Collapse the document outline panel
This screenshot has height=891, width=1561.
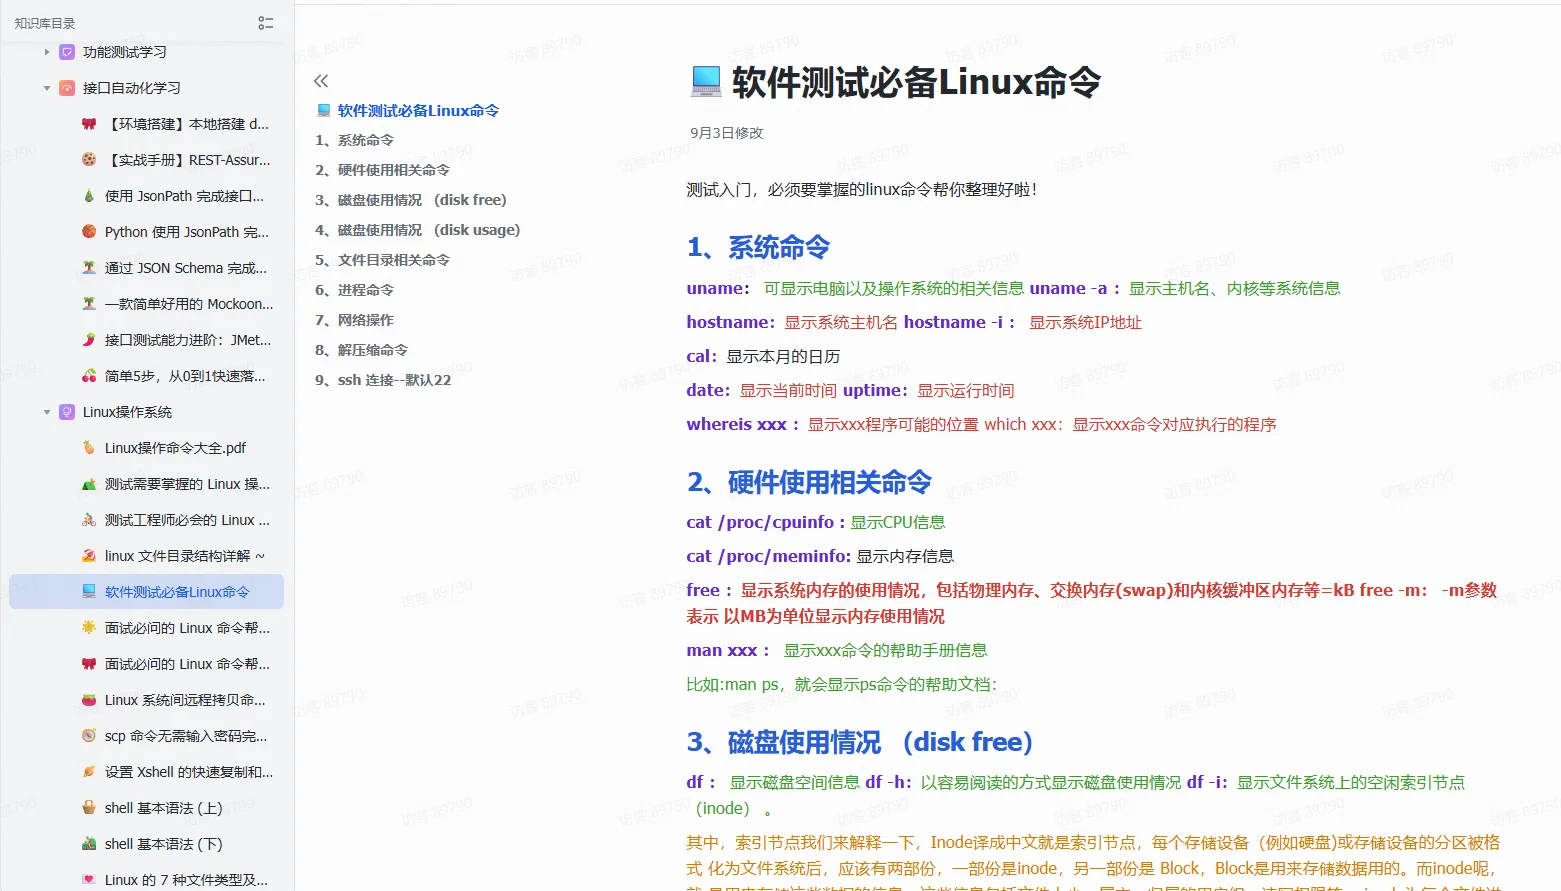[321, 80]
